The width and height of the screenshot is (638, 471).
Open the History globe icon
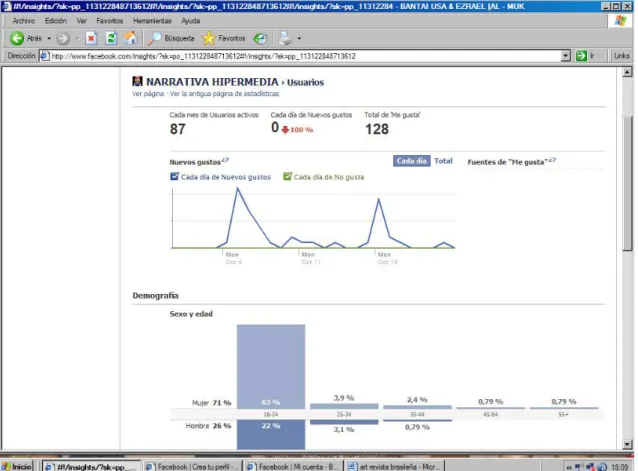(260, 39)
